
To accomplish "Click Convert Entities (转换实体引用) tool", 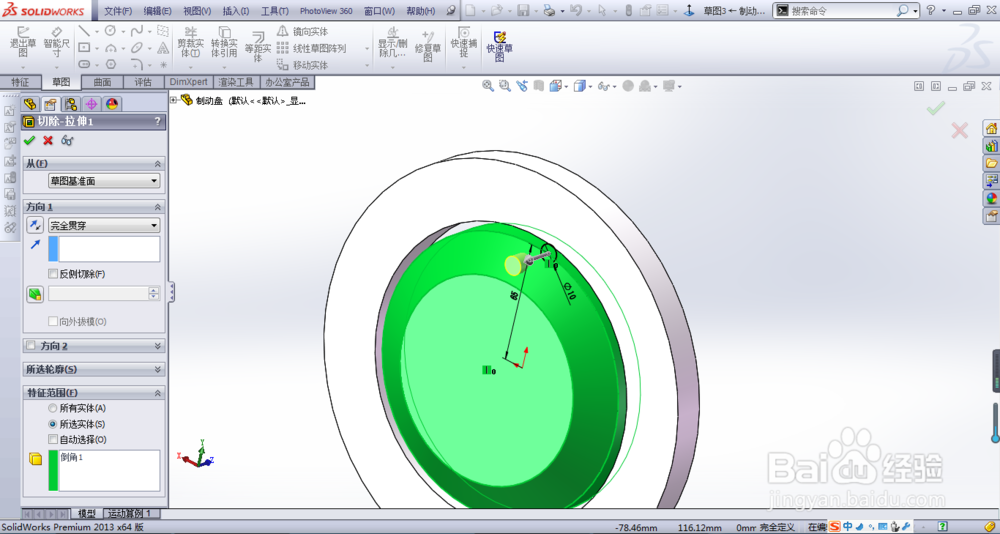I will click(x=224, y=43).
